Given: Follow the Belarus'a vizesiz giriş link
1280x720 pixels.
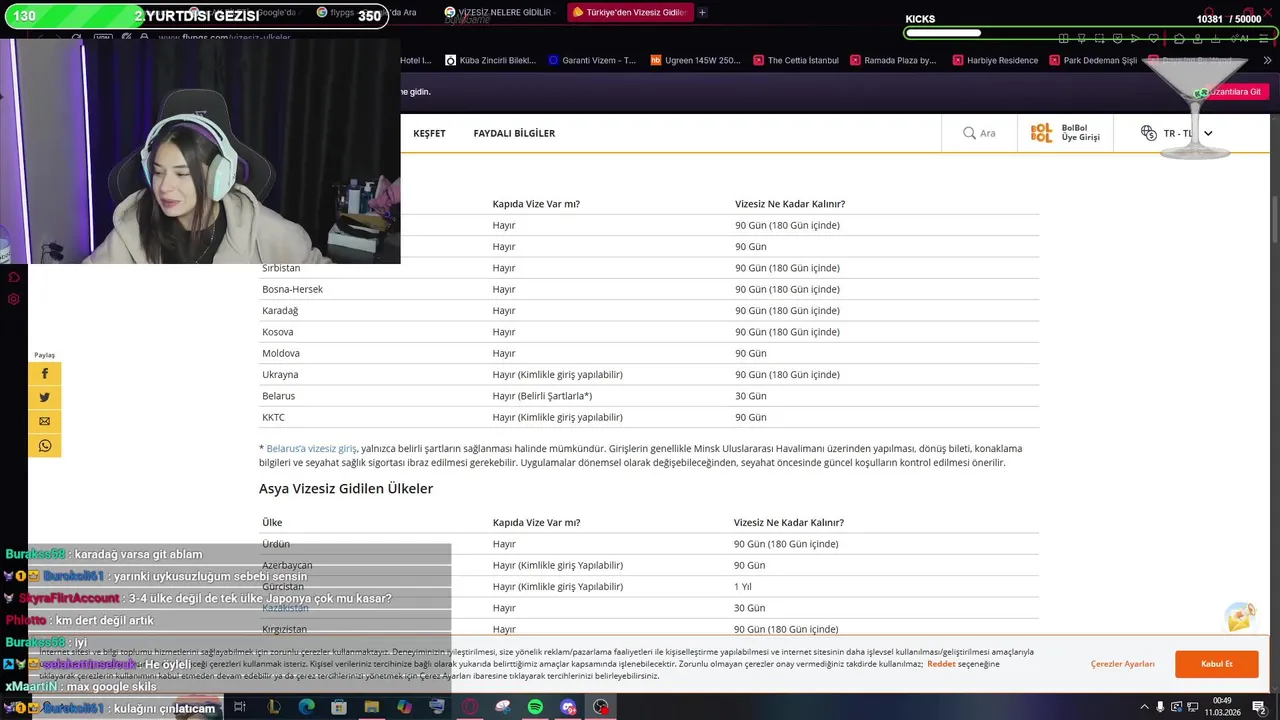Looking at the screenshot, I should coord(311,448).
